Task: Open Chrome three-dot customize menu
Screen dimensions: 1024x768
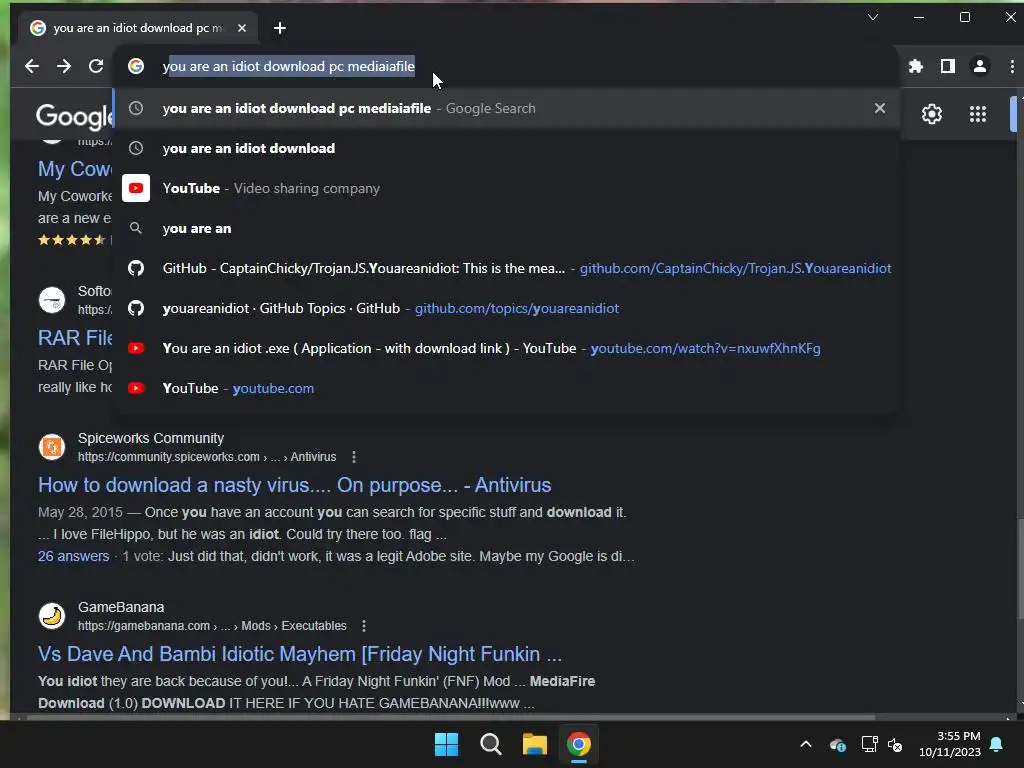Action: [1012, 66]
